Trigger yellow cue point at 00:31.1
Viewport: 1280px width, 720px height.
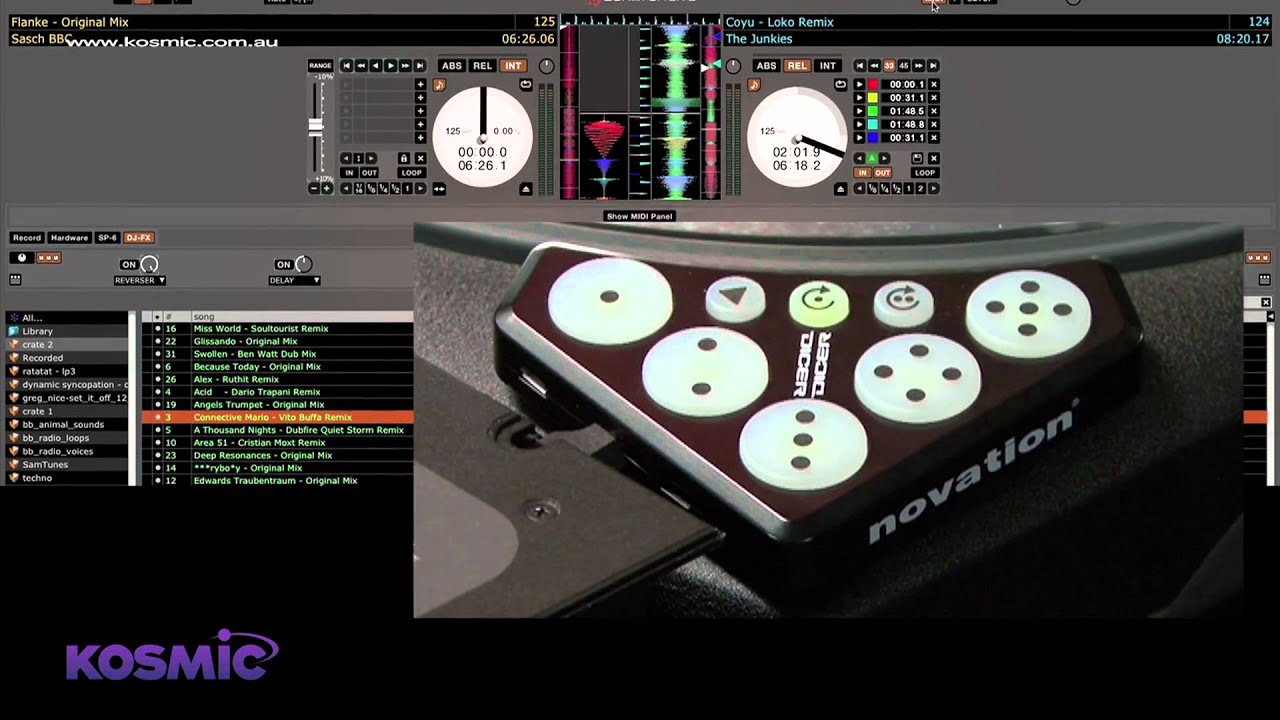click(x=859, y=98)
